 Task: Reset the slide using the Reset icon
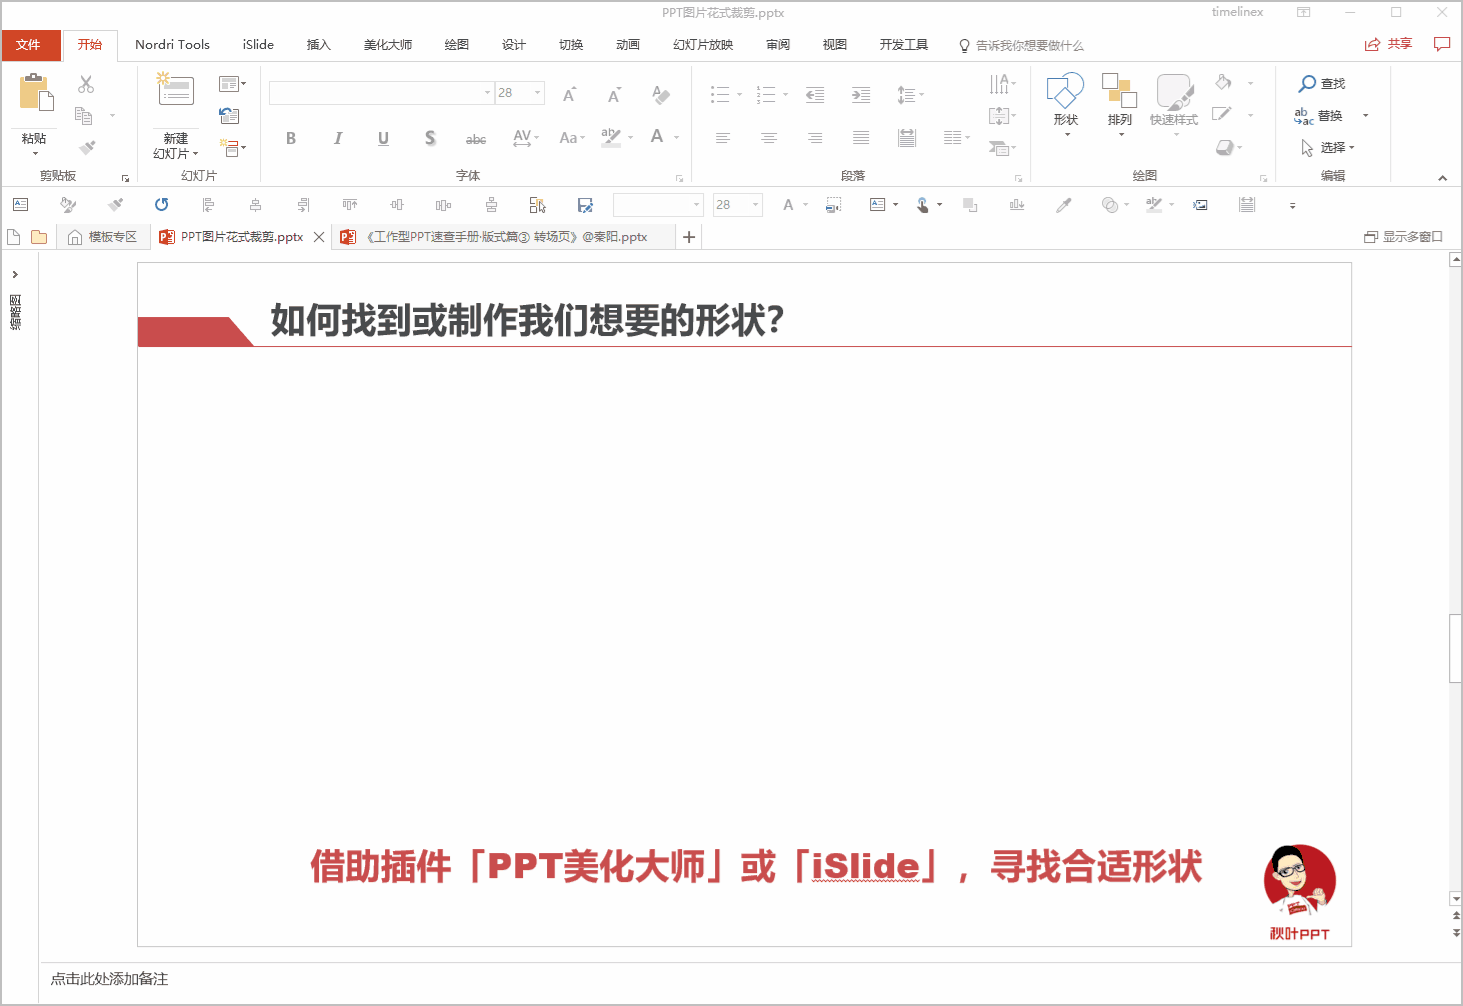pos(229,115)
